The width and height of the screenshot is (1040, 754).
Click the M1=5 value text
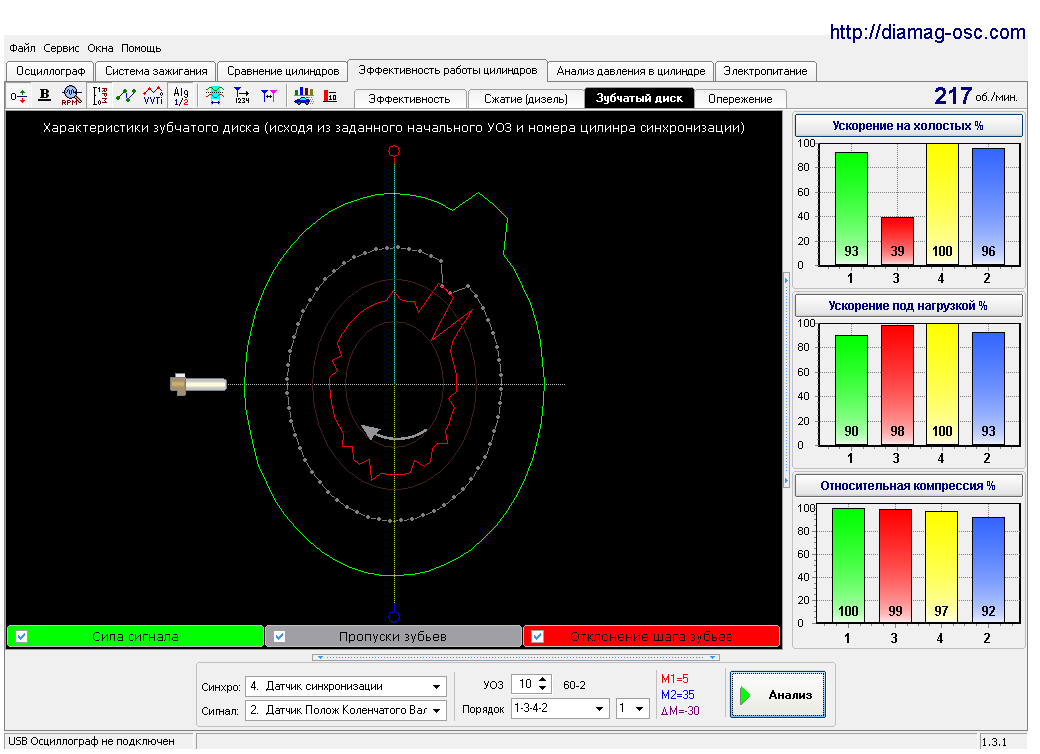[x=675, y=679]
